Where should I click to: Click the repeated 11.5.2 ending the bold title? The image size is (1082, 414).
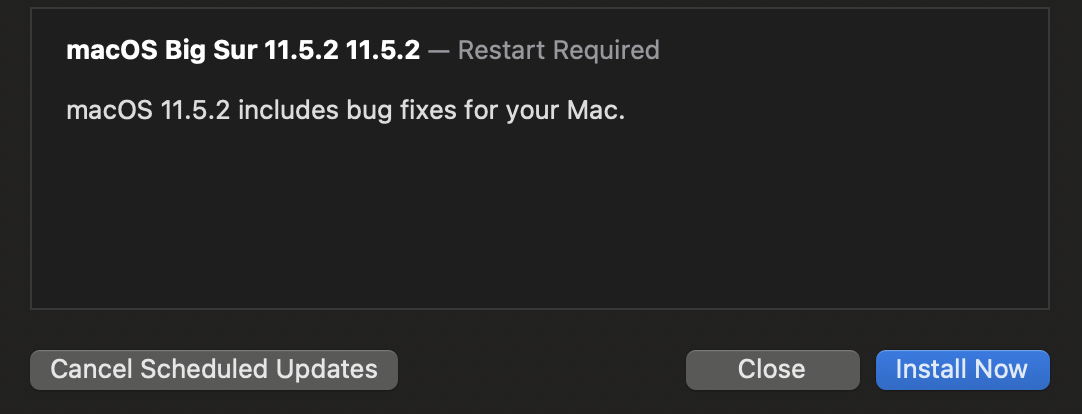(x=382, y=50)
